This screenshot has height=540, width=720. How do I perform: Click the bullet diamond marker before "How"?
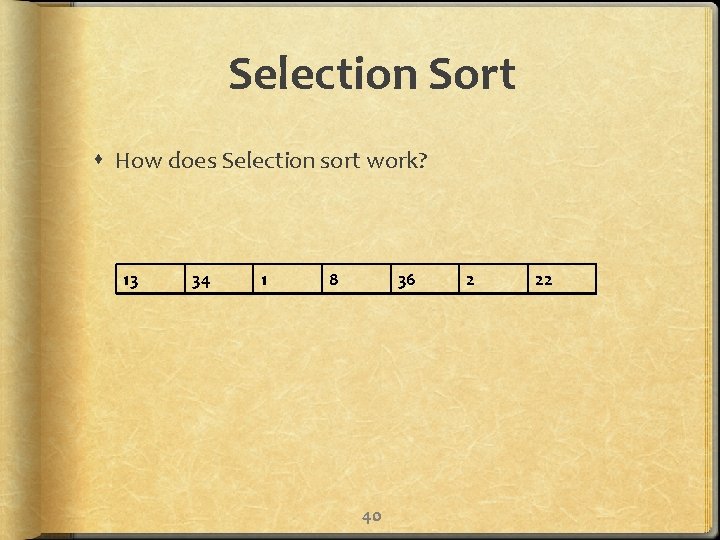pos(101,160)
